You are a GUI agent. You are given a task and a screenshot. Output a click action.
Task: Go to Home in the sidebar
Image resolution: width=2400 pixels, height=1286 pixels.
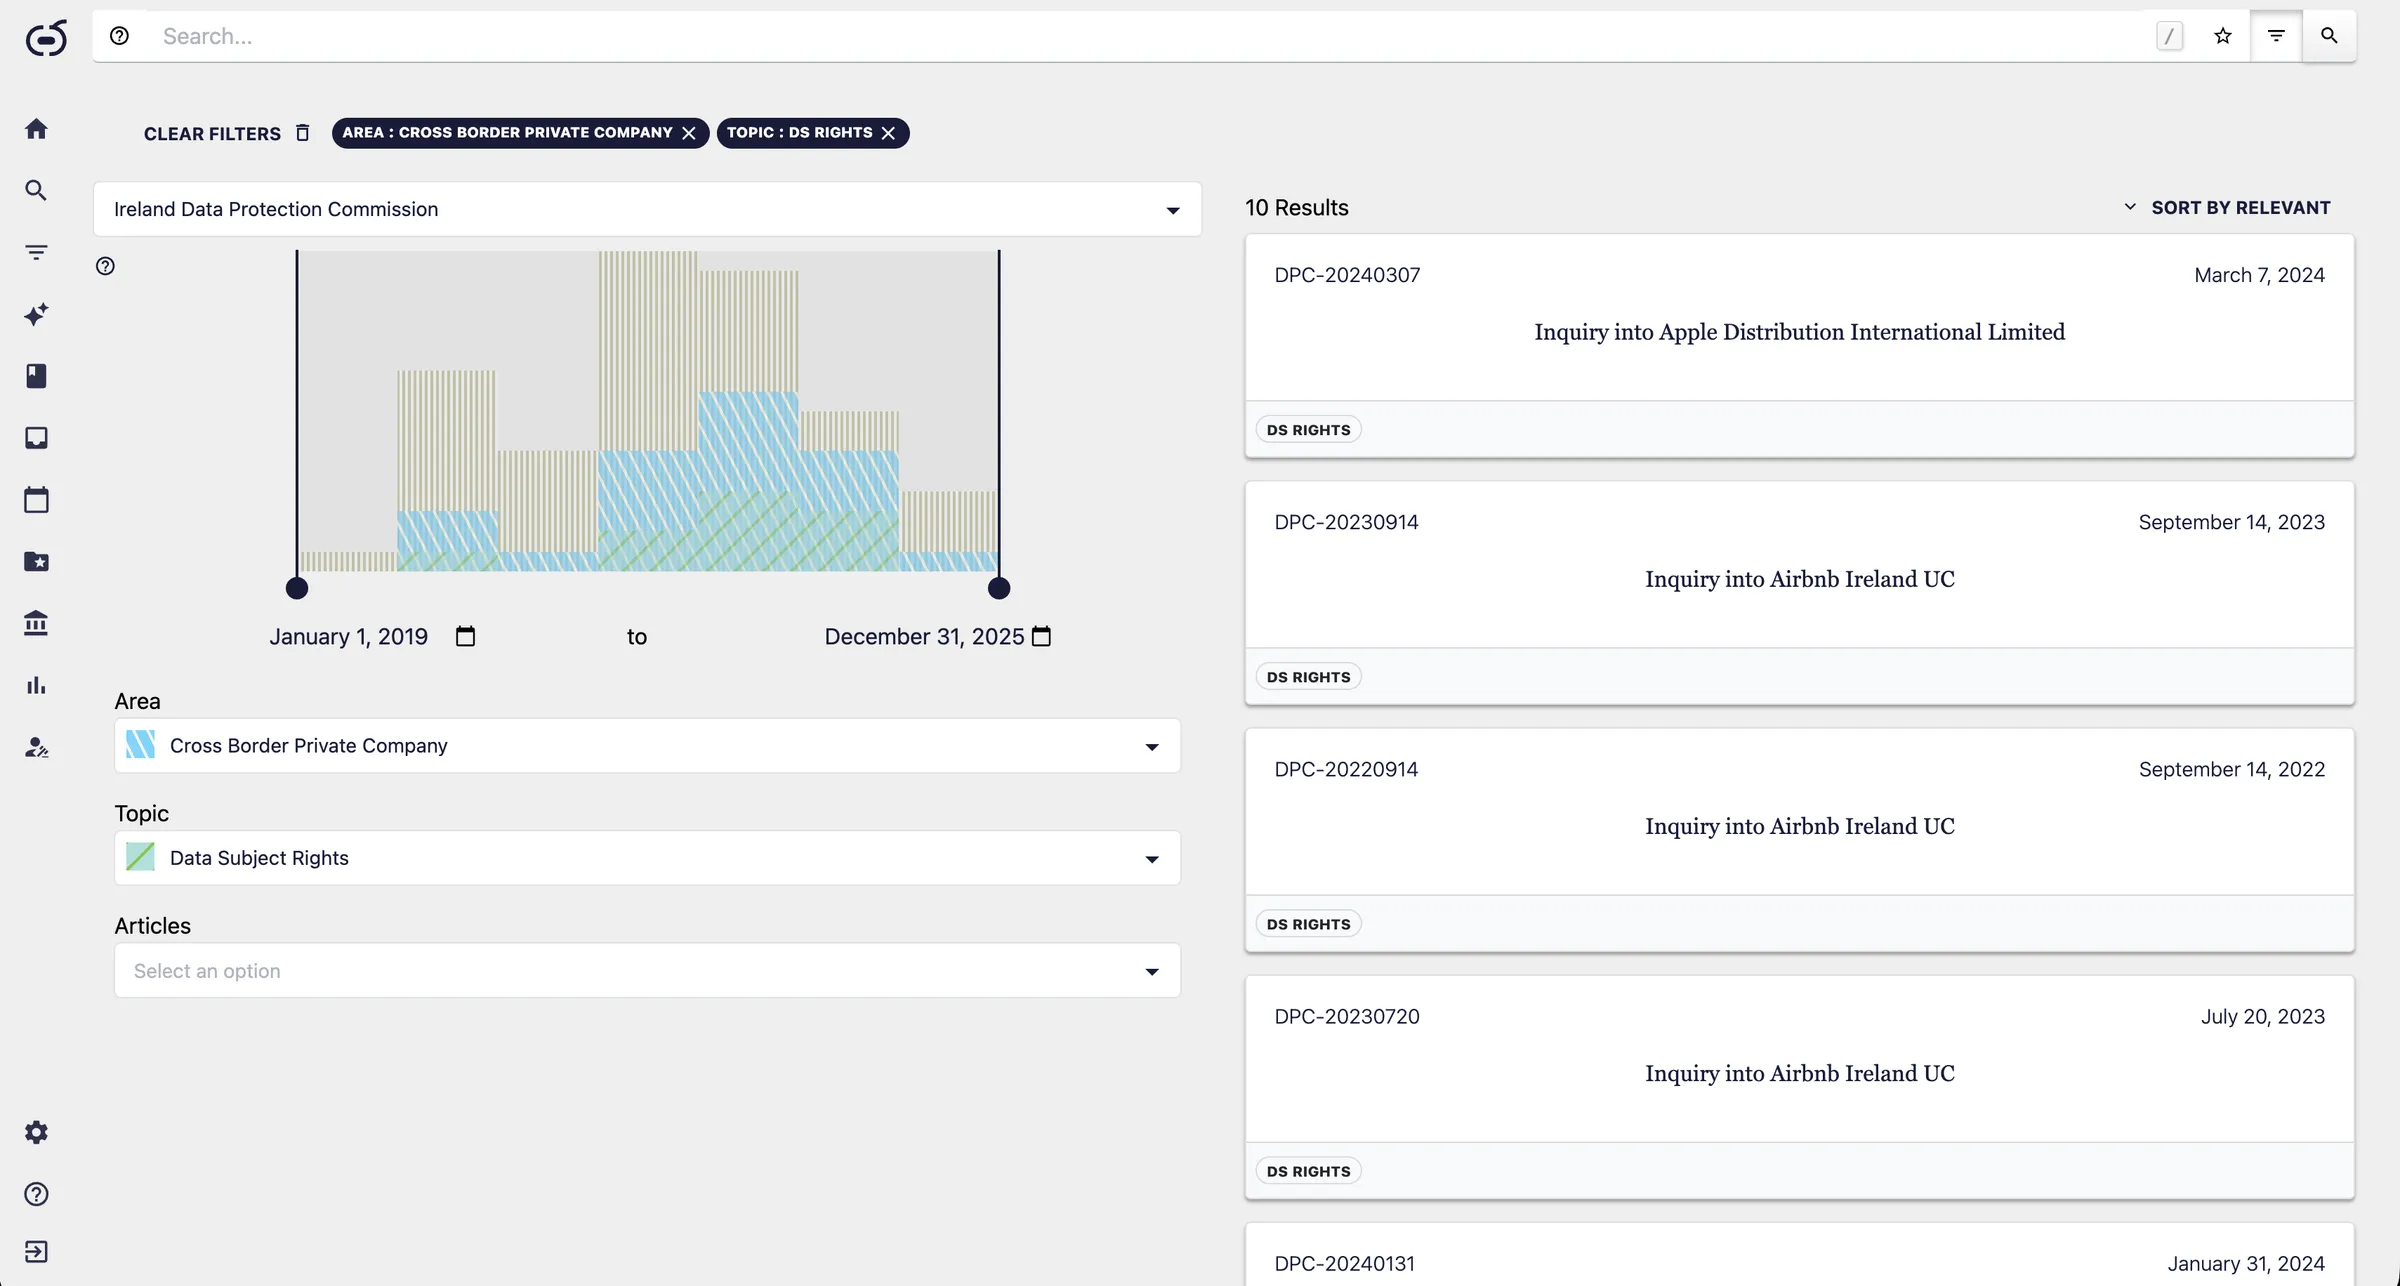point(36,129)
